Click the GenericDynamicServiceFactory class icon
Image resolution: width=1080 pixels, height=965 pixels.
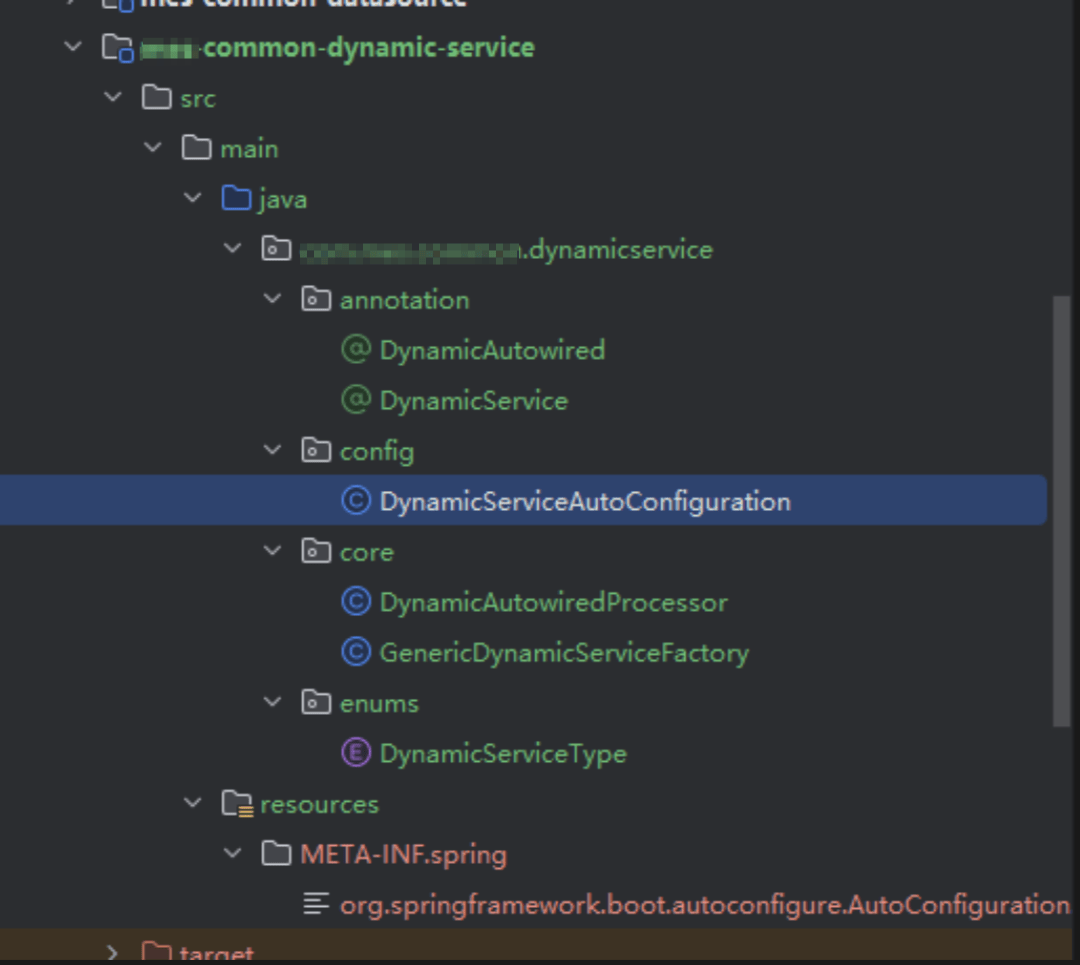[x=355, y=653]
